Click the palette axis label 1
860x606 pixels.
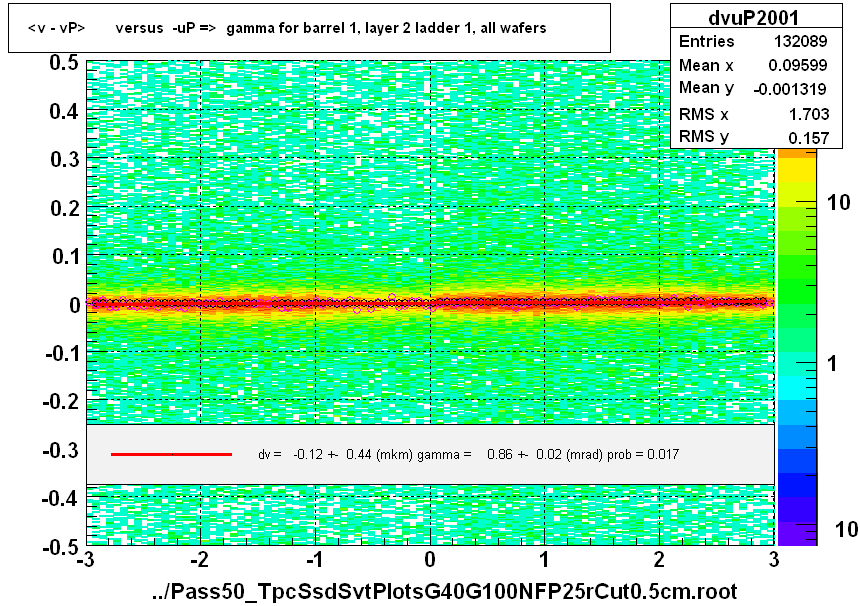(x=832, y=363)
